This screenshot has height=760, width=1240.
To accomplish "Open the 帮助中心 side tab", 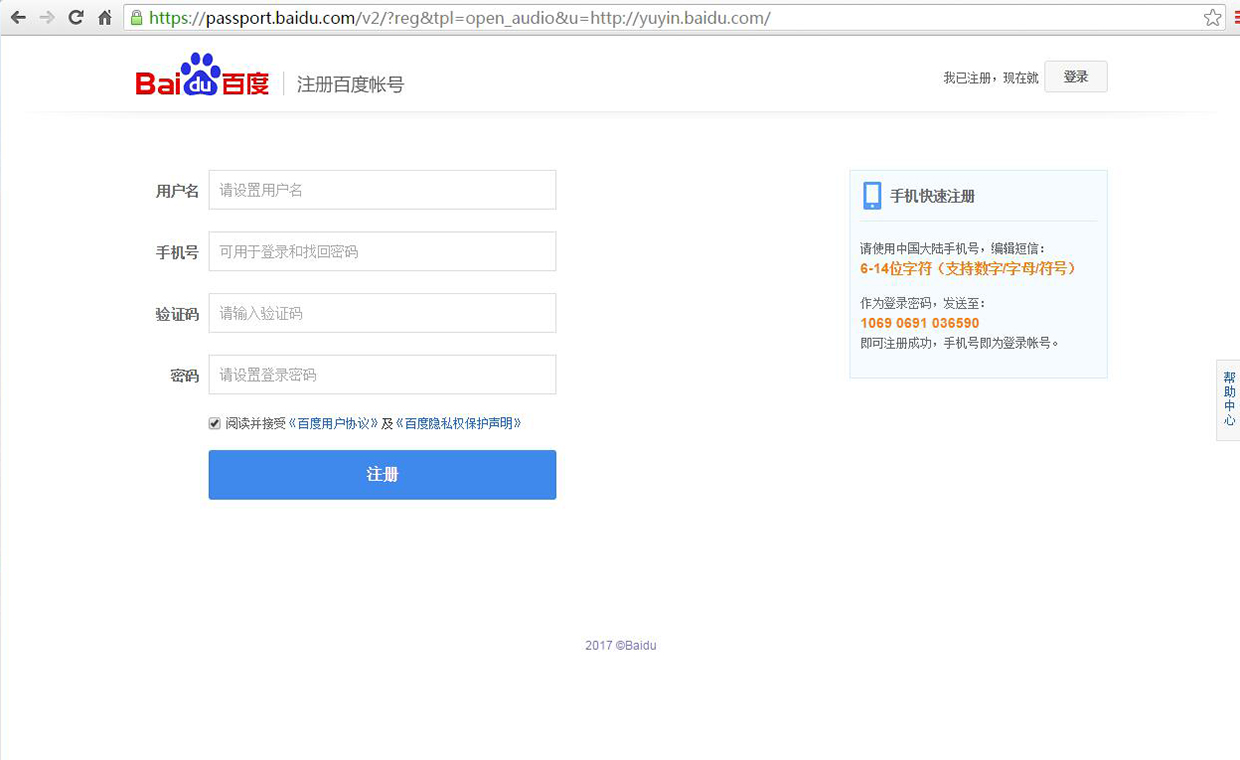I will tap(1229, 400).
